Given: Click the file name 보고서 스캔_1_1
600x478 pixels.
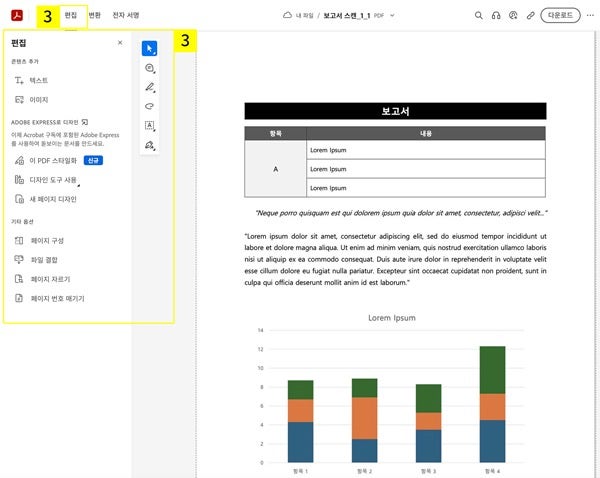Looking at the screenshot, I should [x=347, y=16].
